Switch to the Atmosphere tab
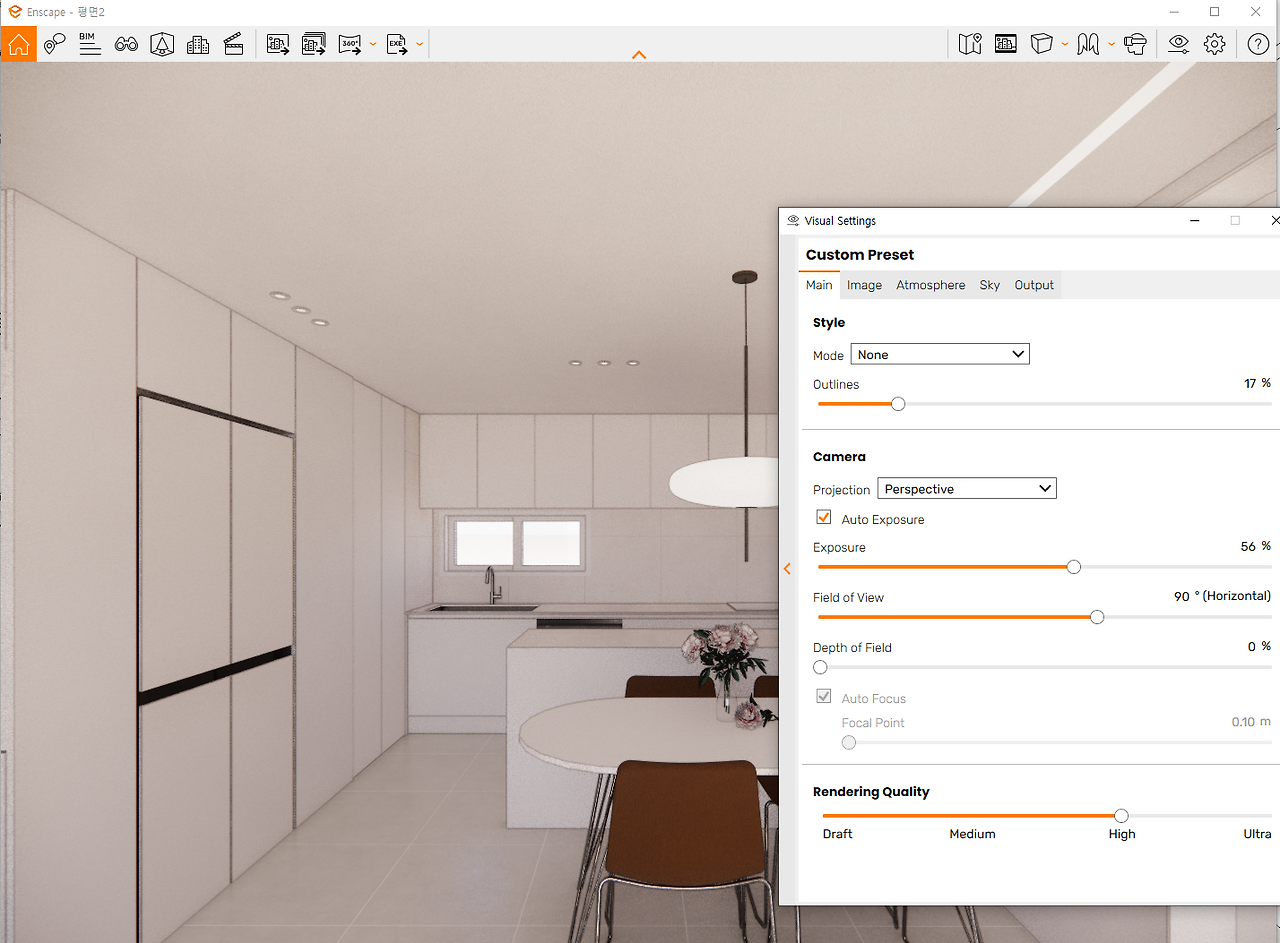 (930, 285)
